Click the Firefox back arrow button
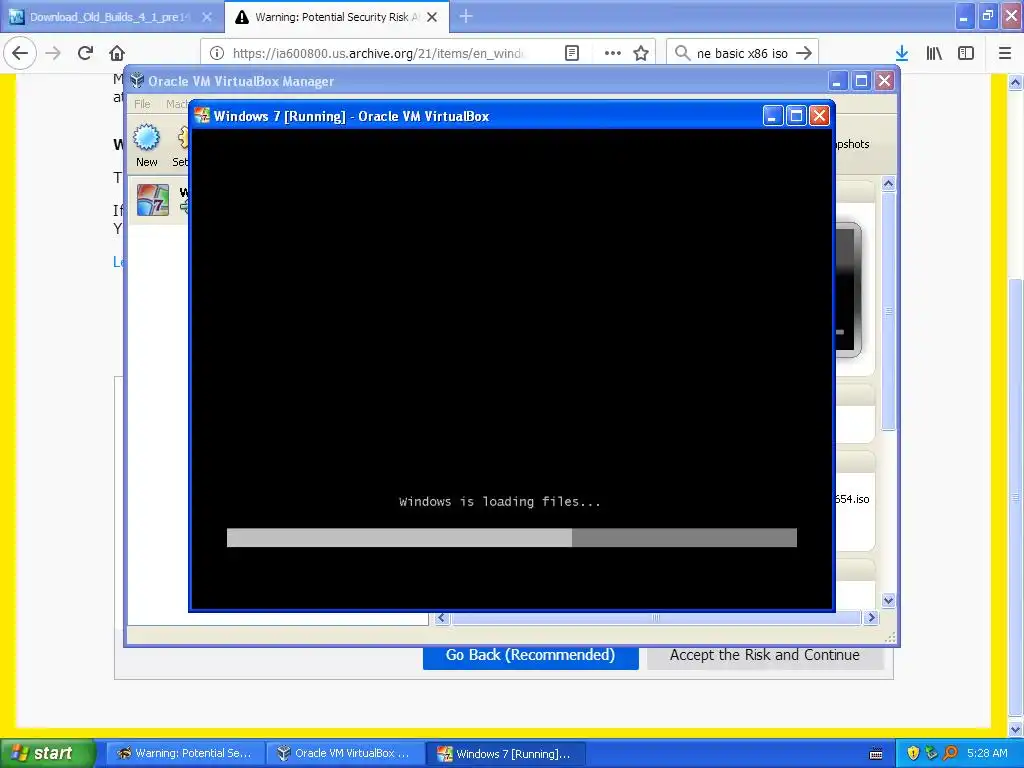This screenshot has height=768, width=1024. pos(20,53)
